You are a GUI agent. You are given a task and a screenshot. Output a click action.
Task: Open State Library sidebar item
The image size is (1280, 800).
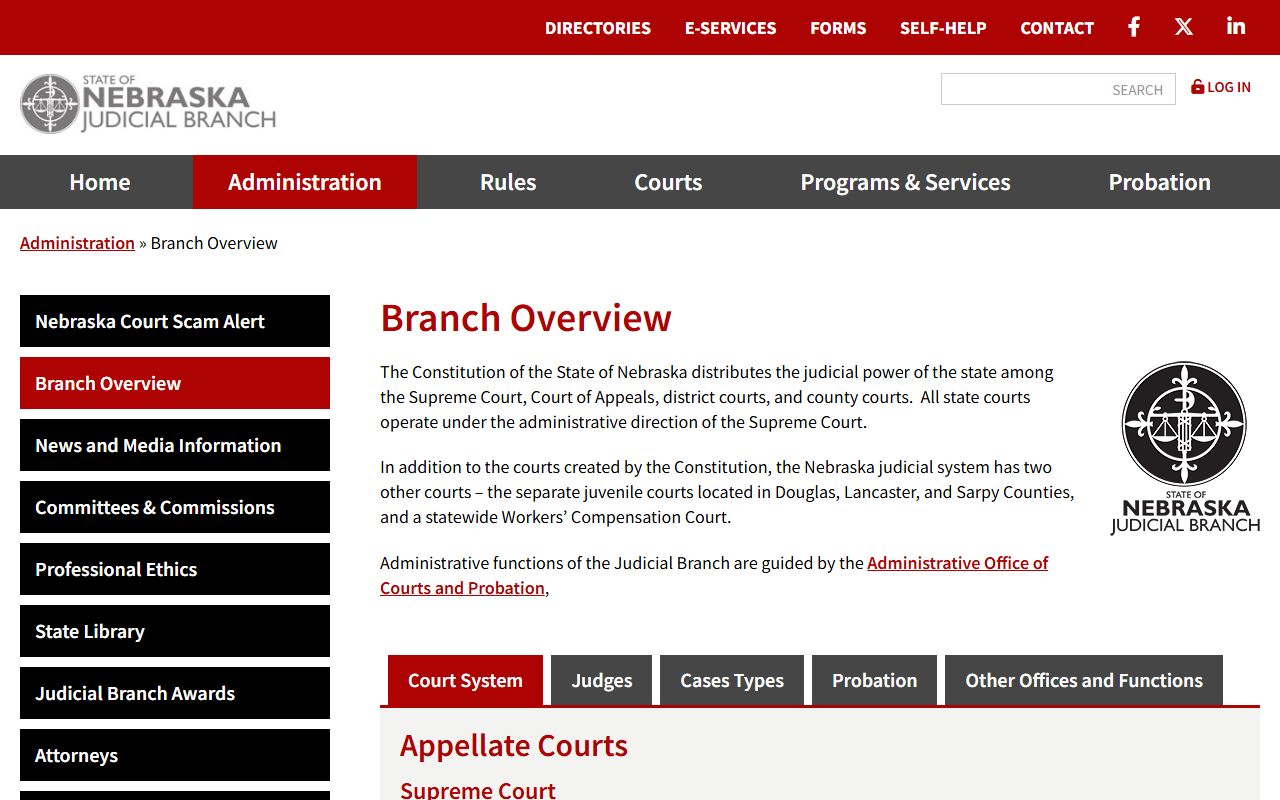tap(175, 631)
